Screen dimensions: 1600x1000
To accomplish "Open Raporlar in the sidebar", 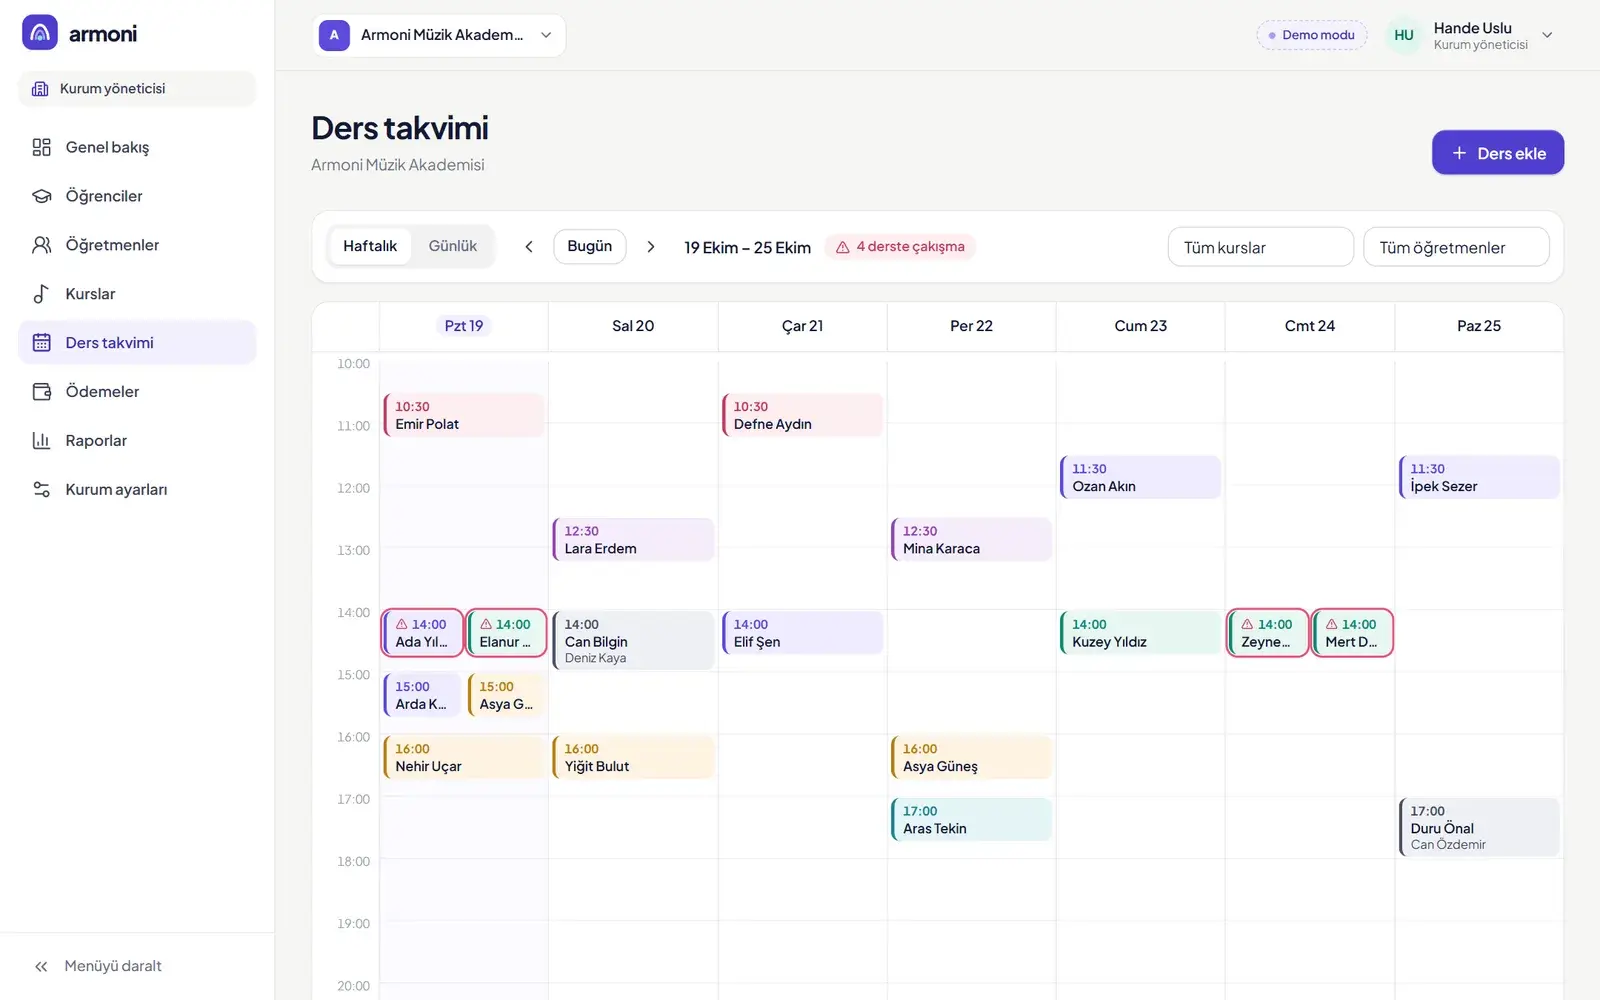I will (137, 441).
